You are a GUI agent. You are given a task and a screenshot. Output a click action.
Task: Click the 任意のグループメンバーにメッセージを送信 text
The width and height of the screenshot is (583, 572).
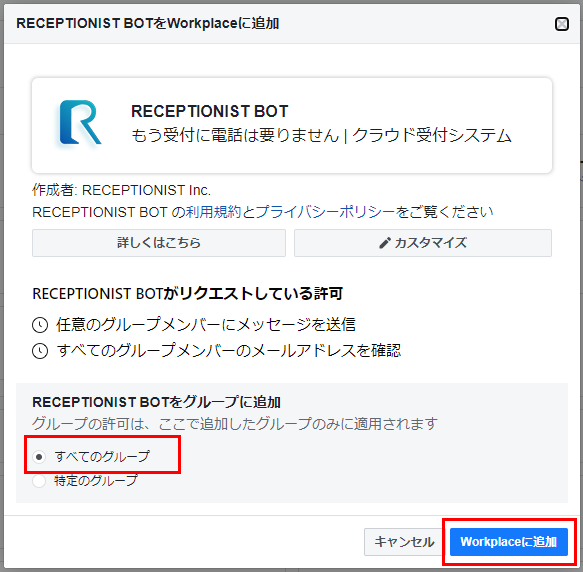coord(206,325)
